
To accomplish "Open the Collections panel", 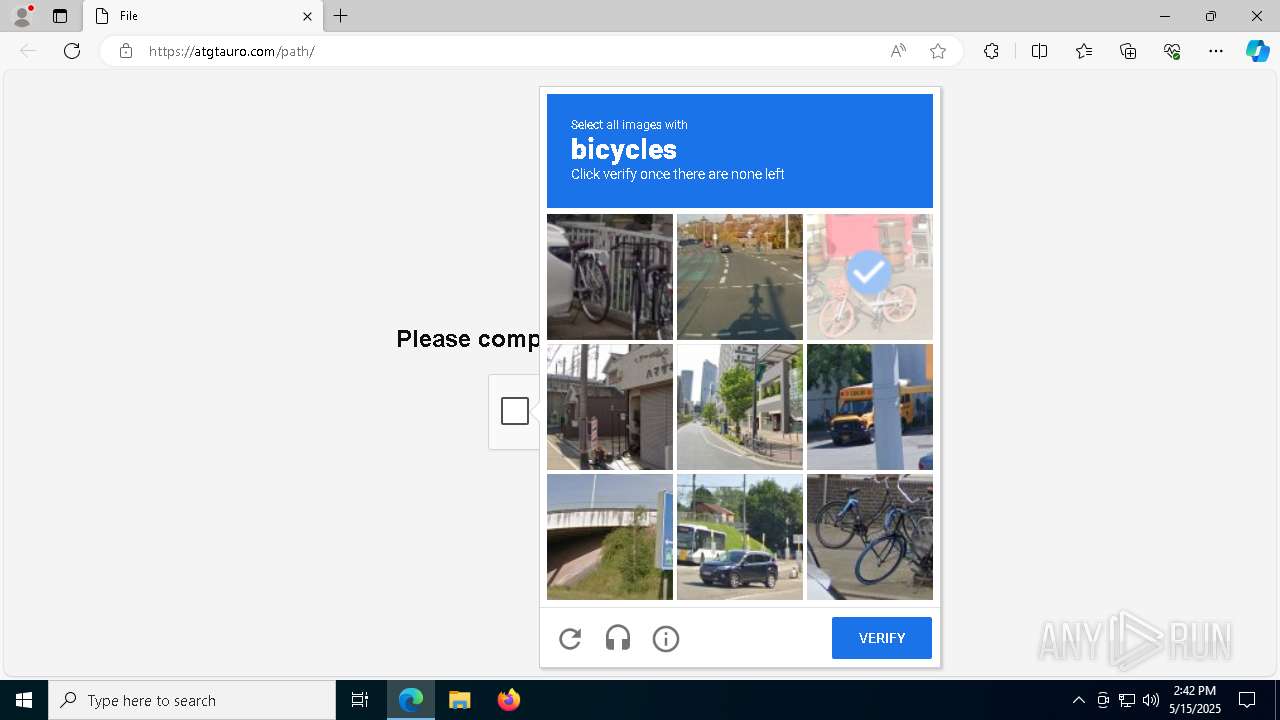I will tap(1128, 51).
